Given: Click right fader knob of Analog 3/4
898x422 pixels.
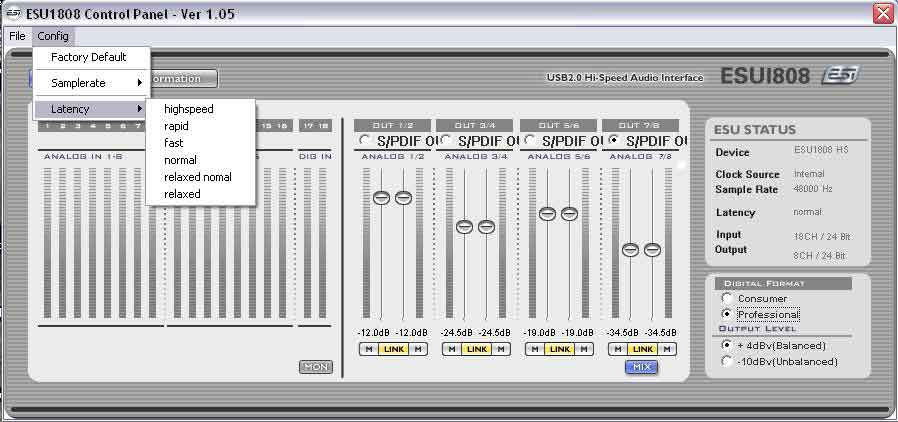Looking at the screenshot, I should click(x=486, y=227).
